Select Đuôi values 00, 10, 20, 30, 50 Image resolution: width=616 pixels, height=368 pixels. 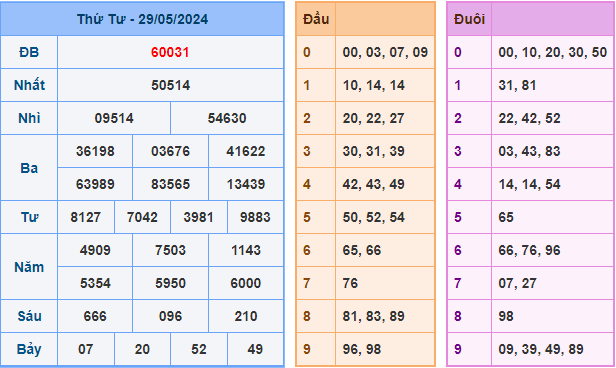click(552, 52)
